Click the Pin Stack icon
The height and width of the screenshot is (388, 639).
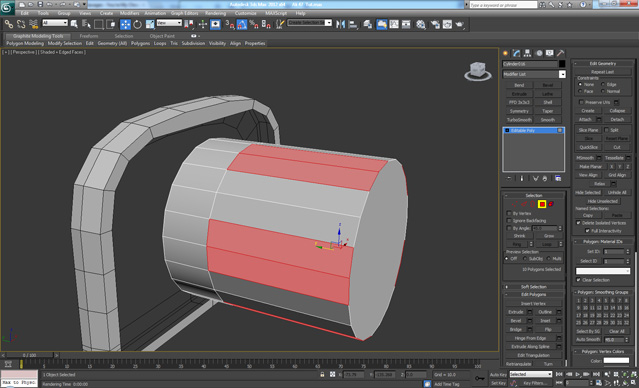click(509, 179)
